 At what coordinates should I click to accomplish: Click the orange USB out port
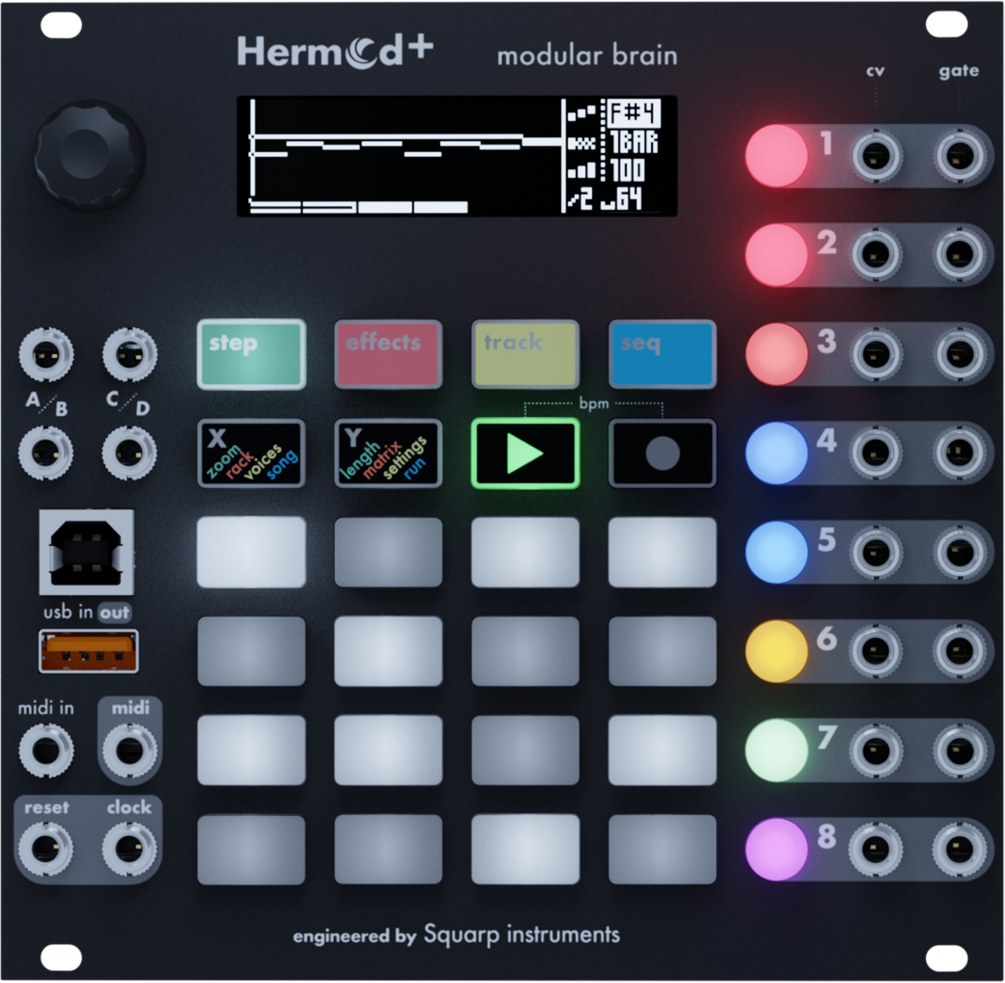88,652
